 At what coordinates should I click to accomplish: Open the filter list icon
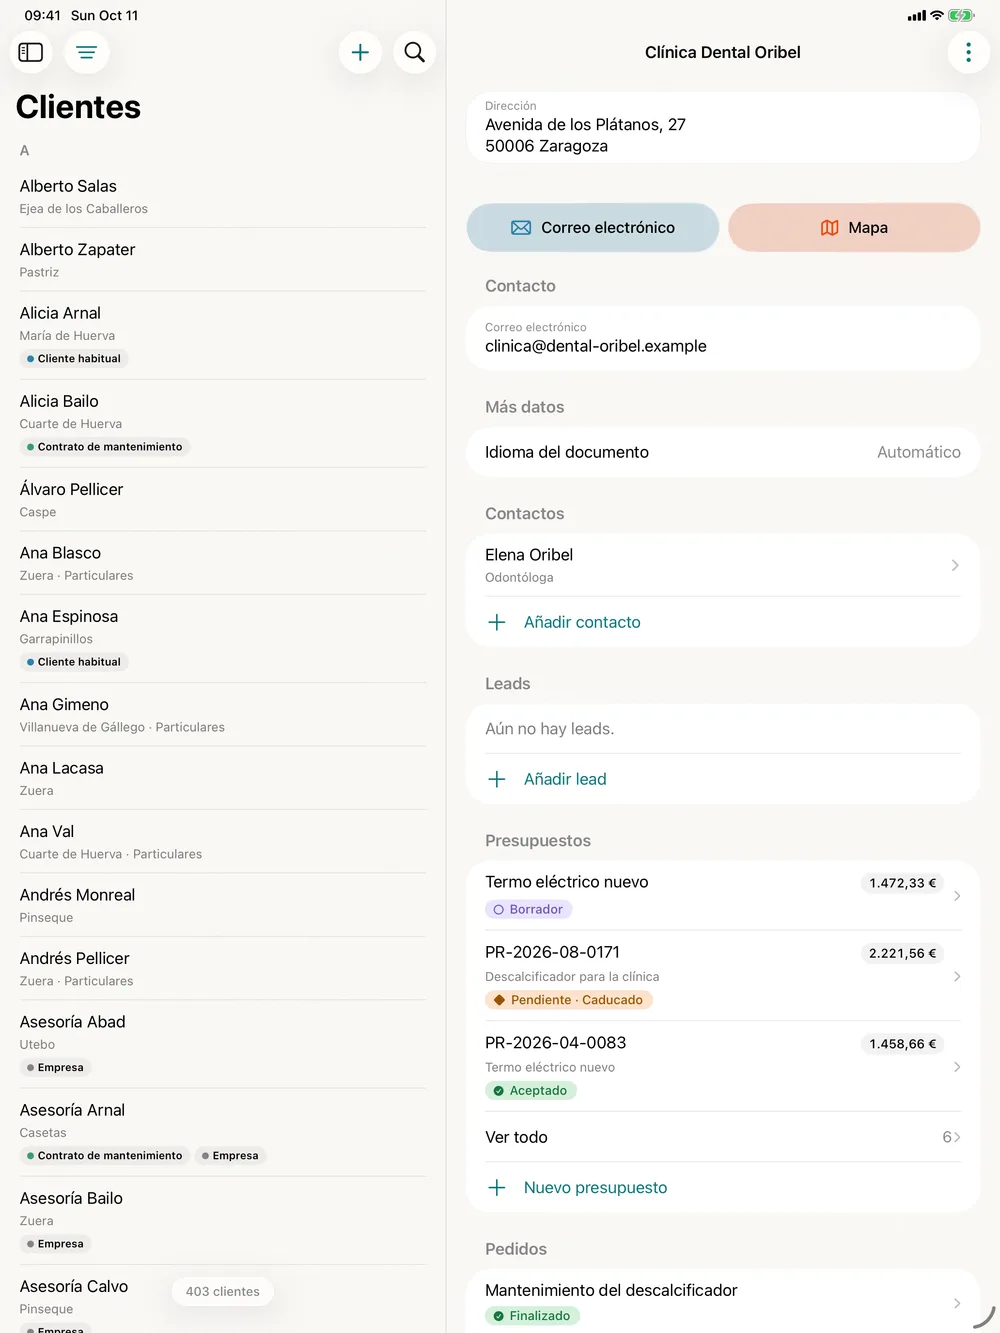click(87, 52)
